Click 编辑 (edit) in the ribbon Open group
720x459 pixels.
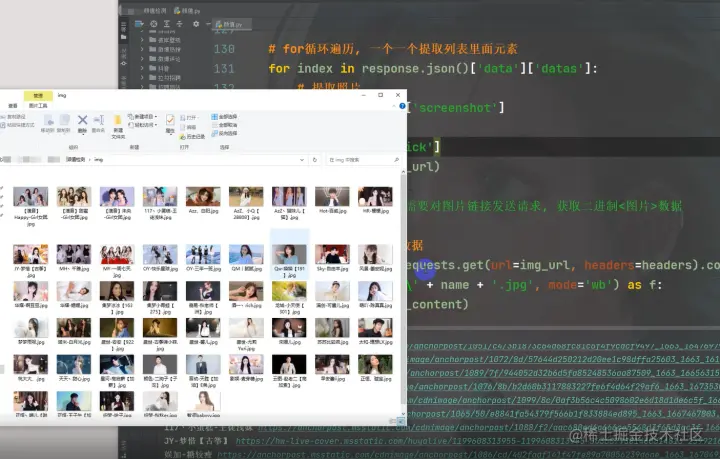pos(188,127)
